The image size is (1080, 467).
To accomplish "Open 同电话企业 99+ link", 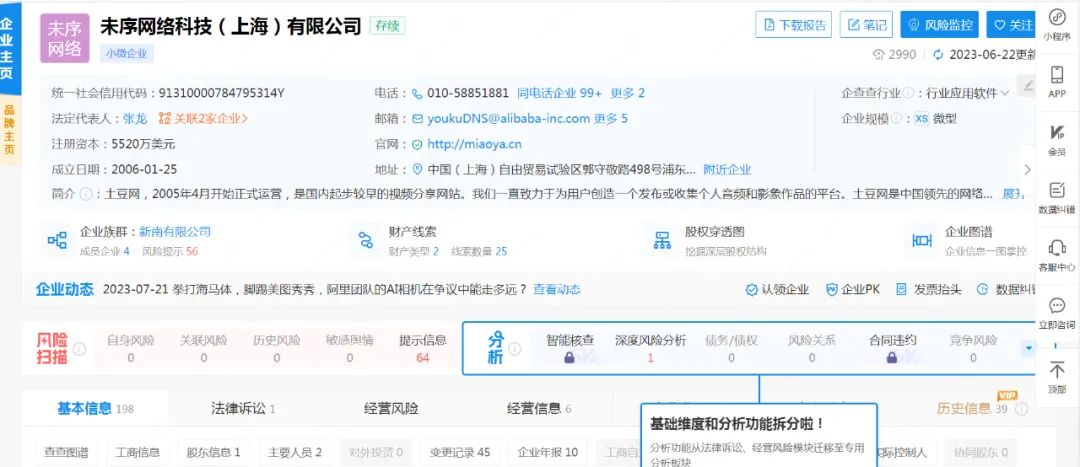I will (559, 93).
